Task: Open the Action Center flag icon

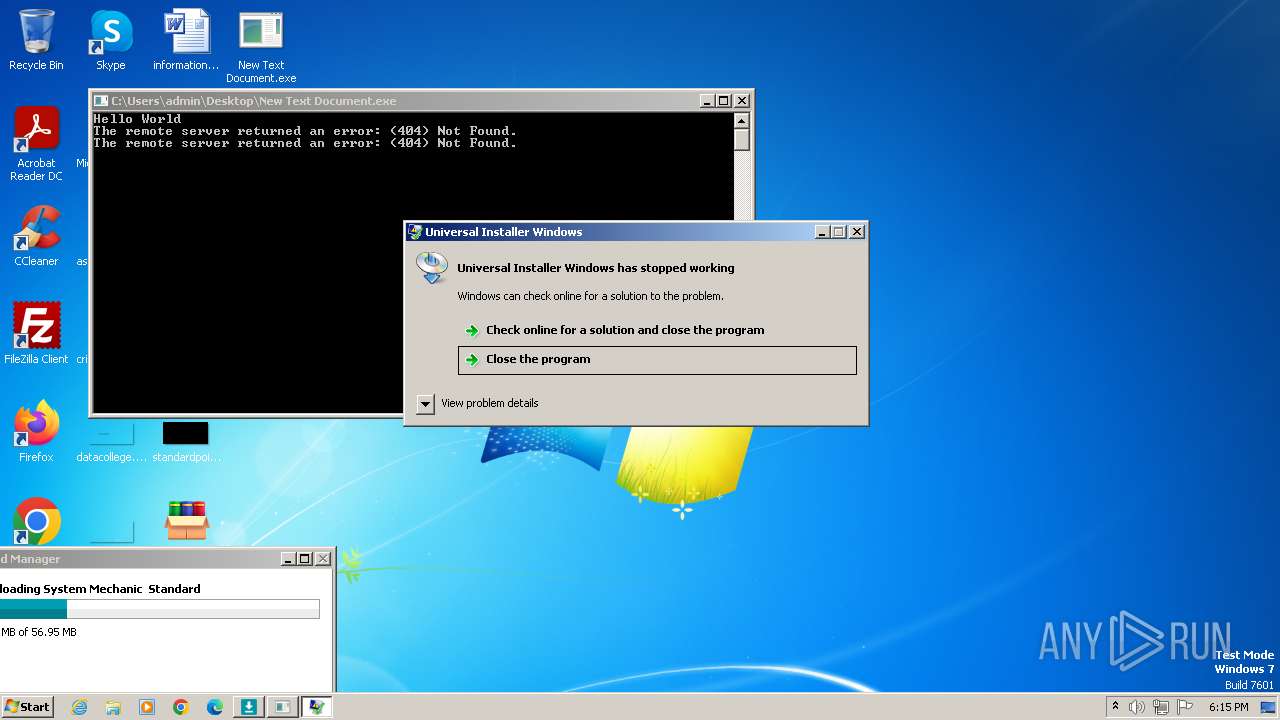Action: [1185, 707]
